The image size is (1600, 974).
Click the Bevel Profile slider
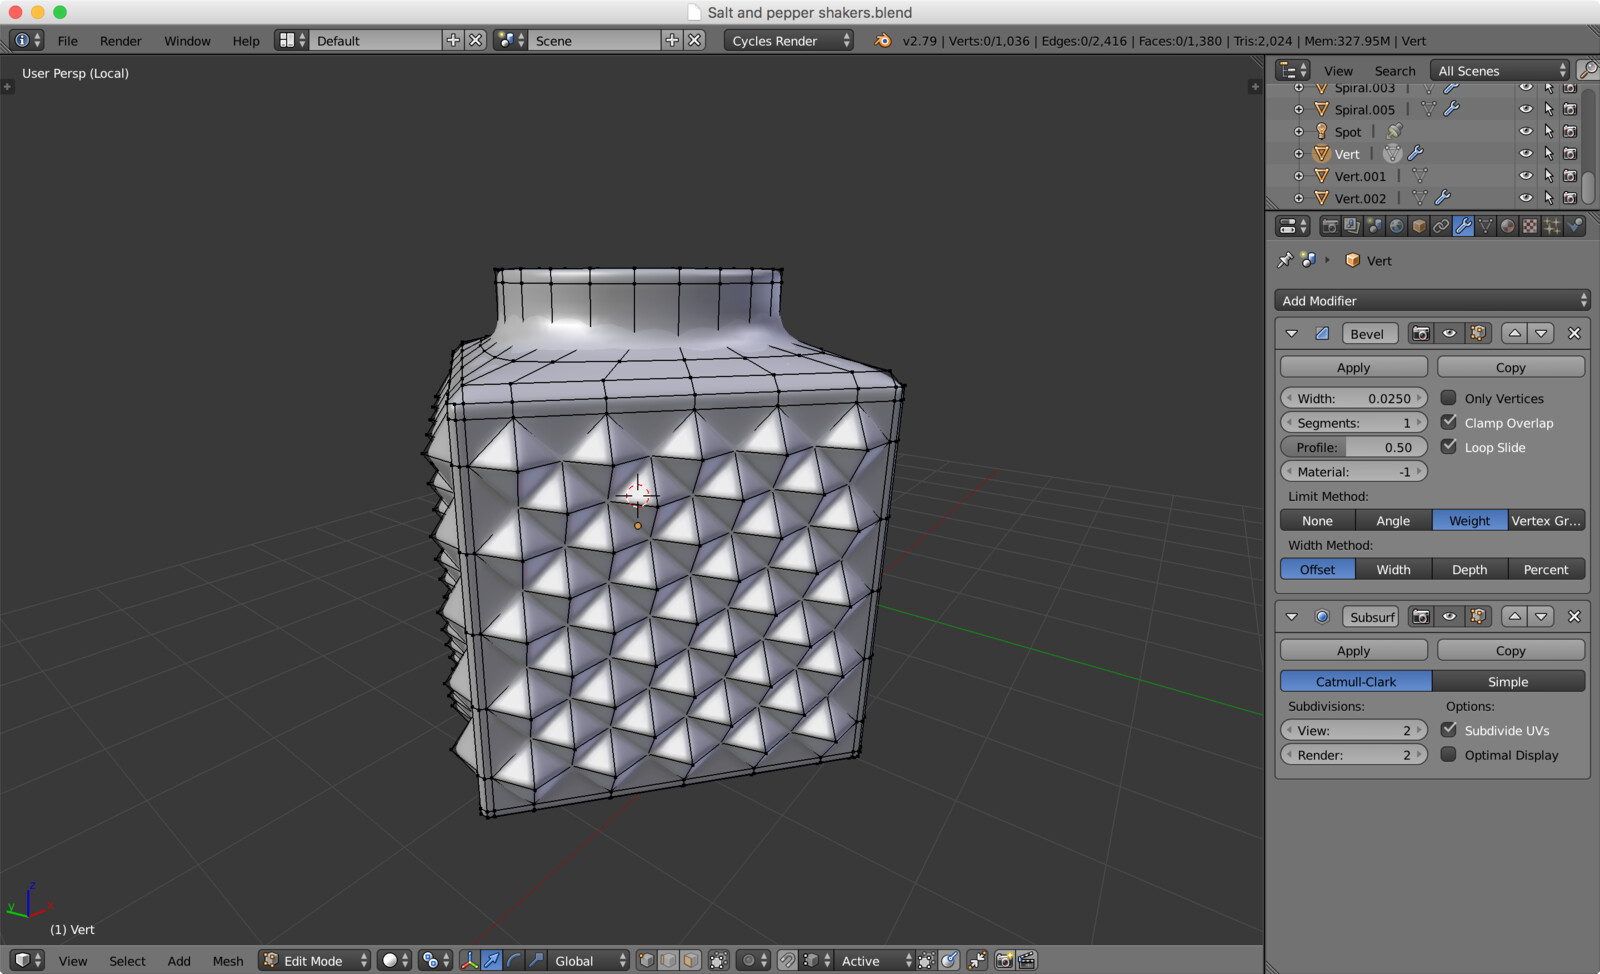coord(1353,447)
